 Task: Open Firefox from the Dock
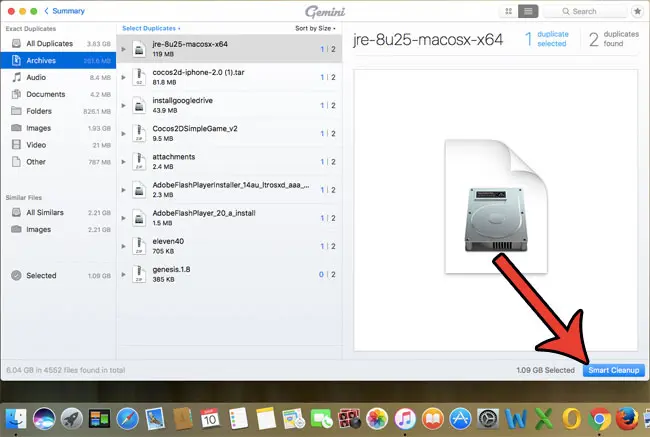pyautogui.click(x=627, y=419)
